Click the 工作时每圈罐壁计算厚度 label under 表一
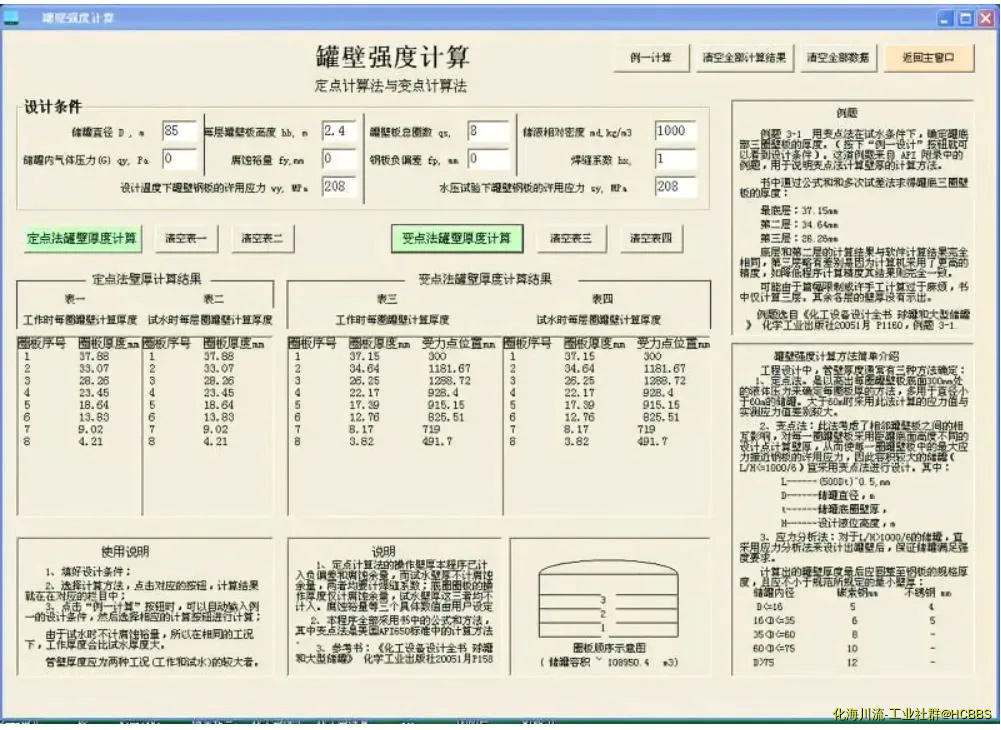Screen dimensions: 1001x730 [x=80, y=319]
